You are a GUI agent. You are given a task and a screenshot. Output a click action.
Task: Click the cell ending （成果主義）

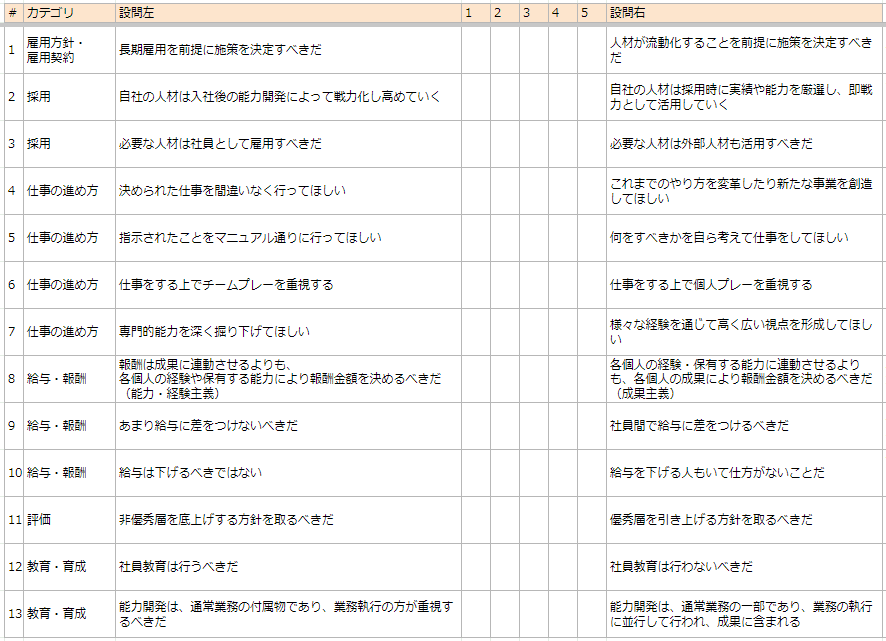746,379
